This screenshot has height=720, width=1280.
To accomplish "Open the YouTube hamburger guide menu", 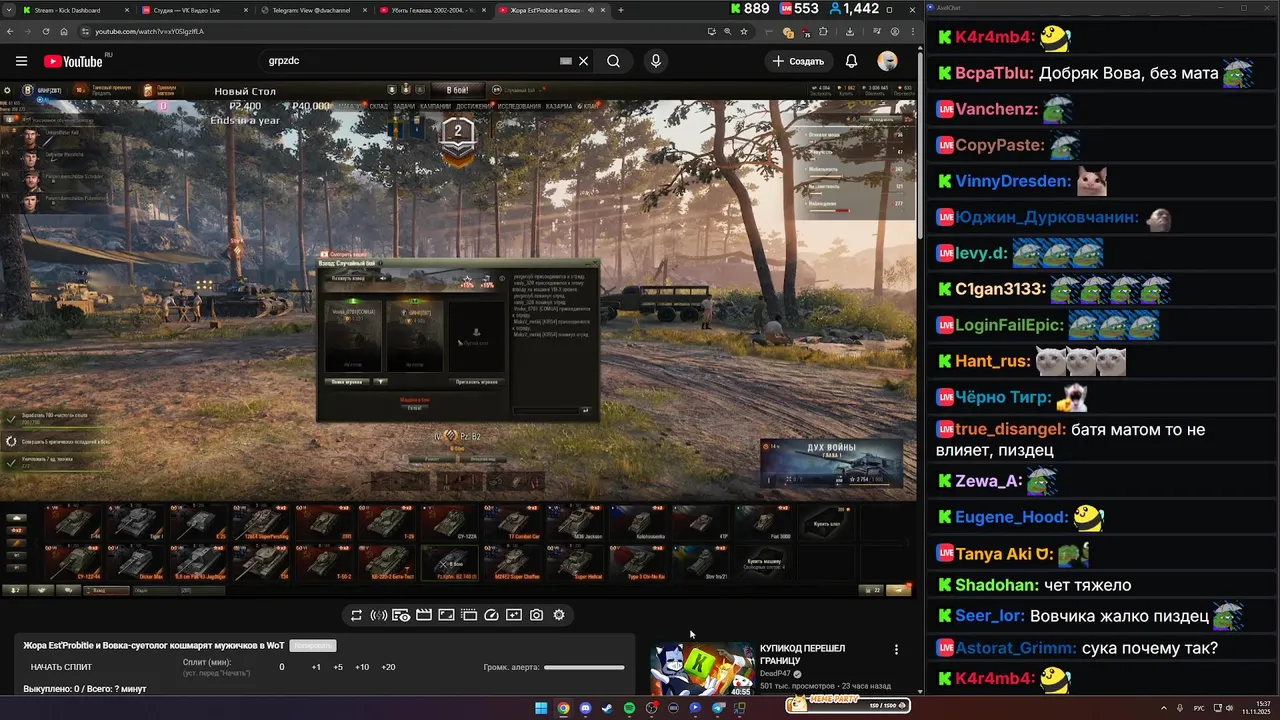I will click(21, 61).
